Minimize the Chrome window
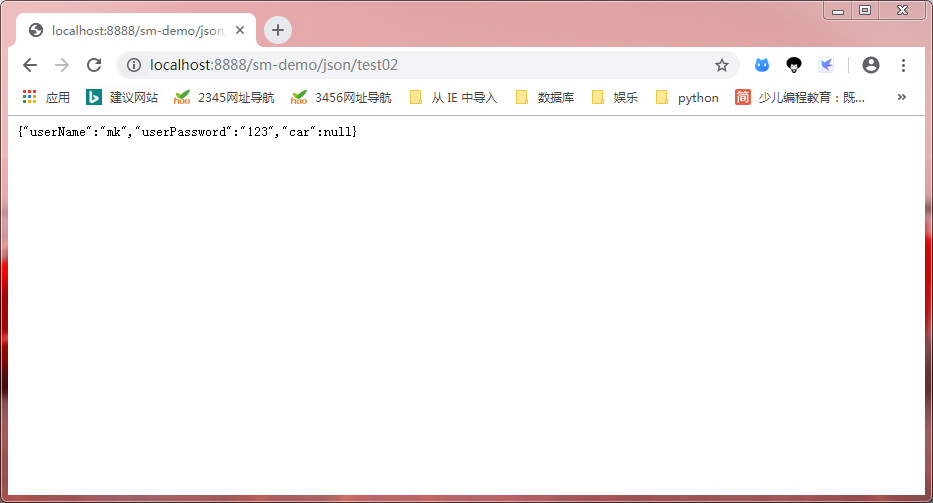The height and width of the screenshot is (503, 933). coord(838,11)
